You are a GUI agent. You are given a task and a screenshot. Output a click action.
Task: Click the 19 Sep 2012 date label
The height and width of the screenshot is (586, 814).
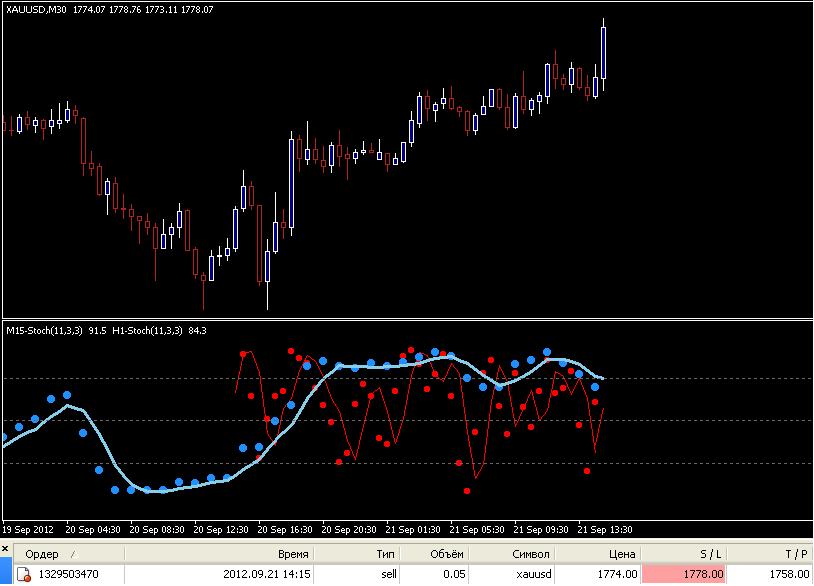[28, 529]
